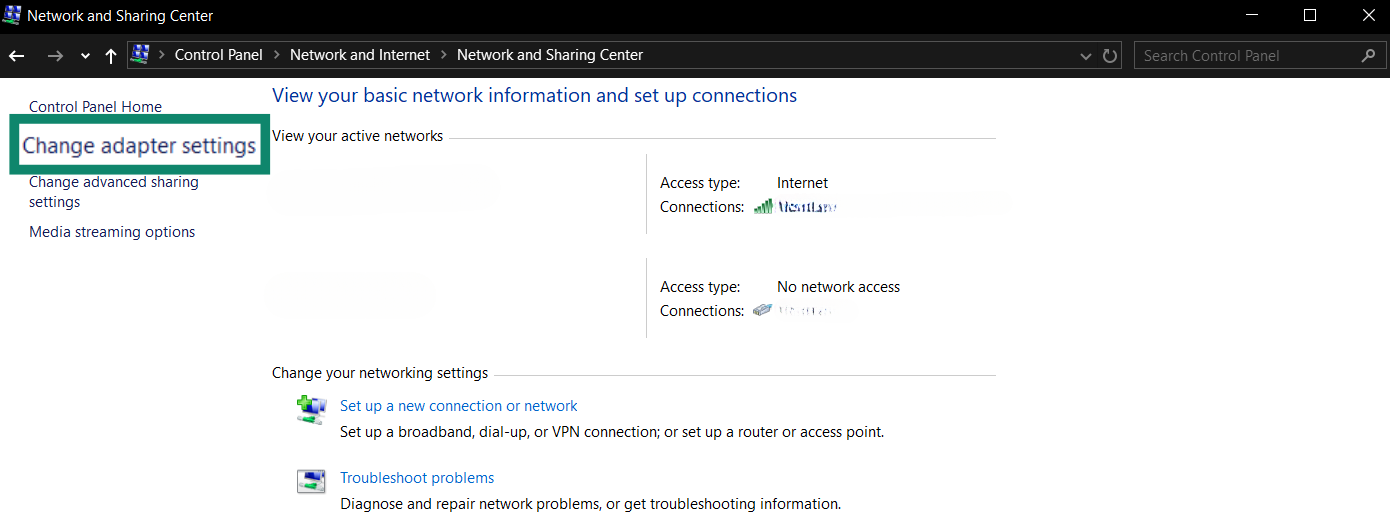Go back using the back arrow
Viewport: 1390px width, 524px height.
click(x=16, y=56)
